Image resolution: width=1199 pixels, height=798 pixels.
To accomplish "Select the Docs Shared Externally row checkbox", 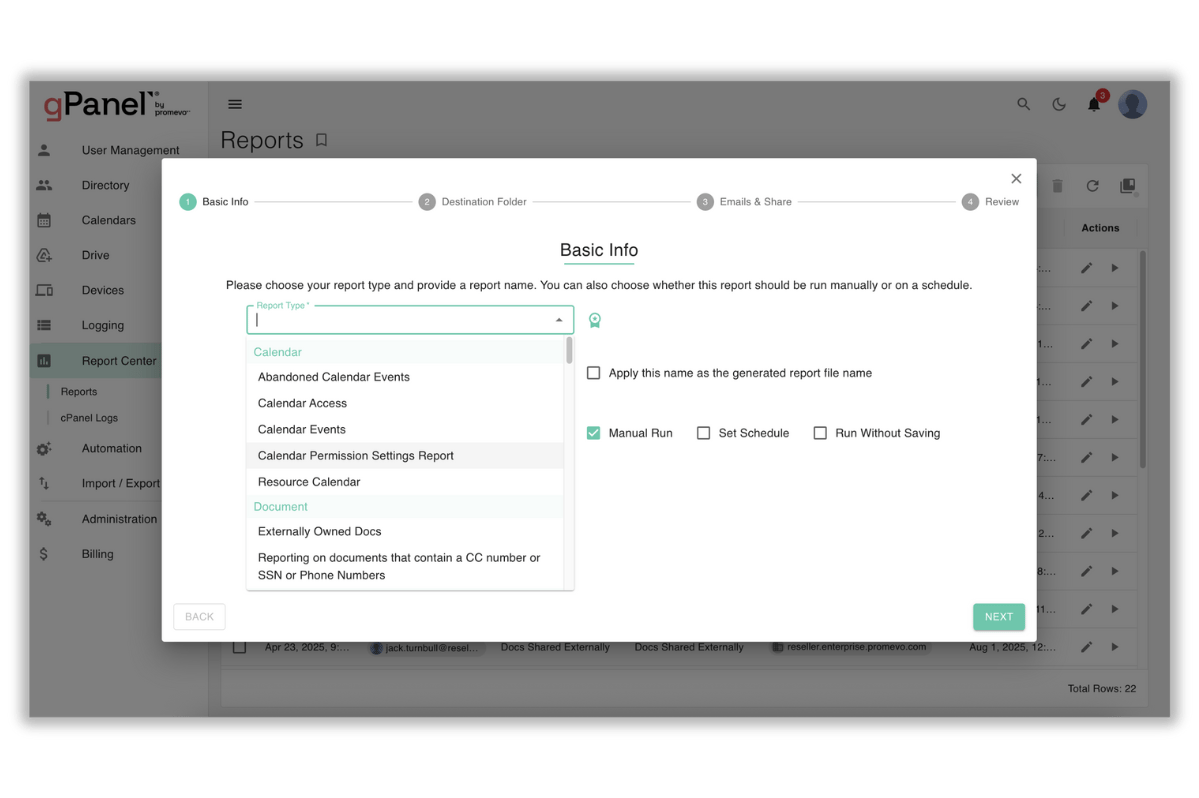I will point(239,647).
